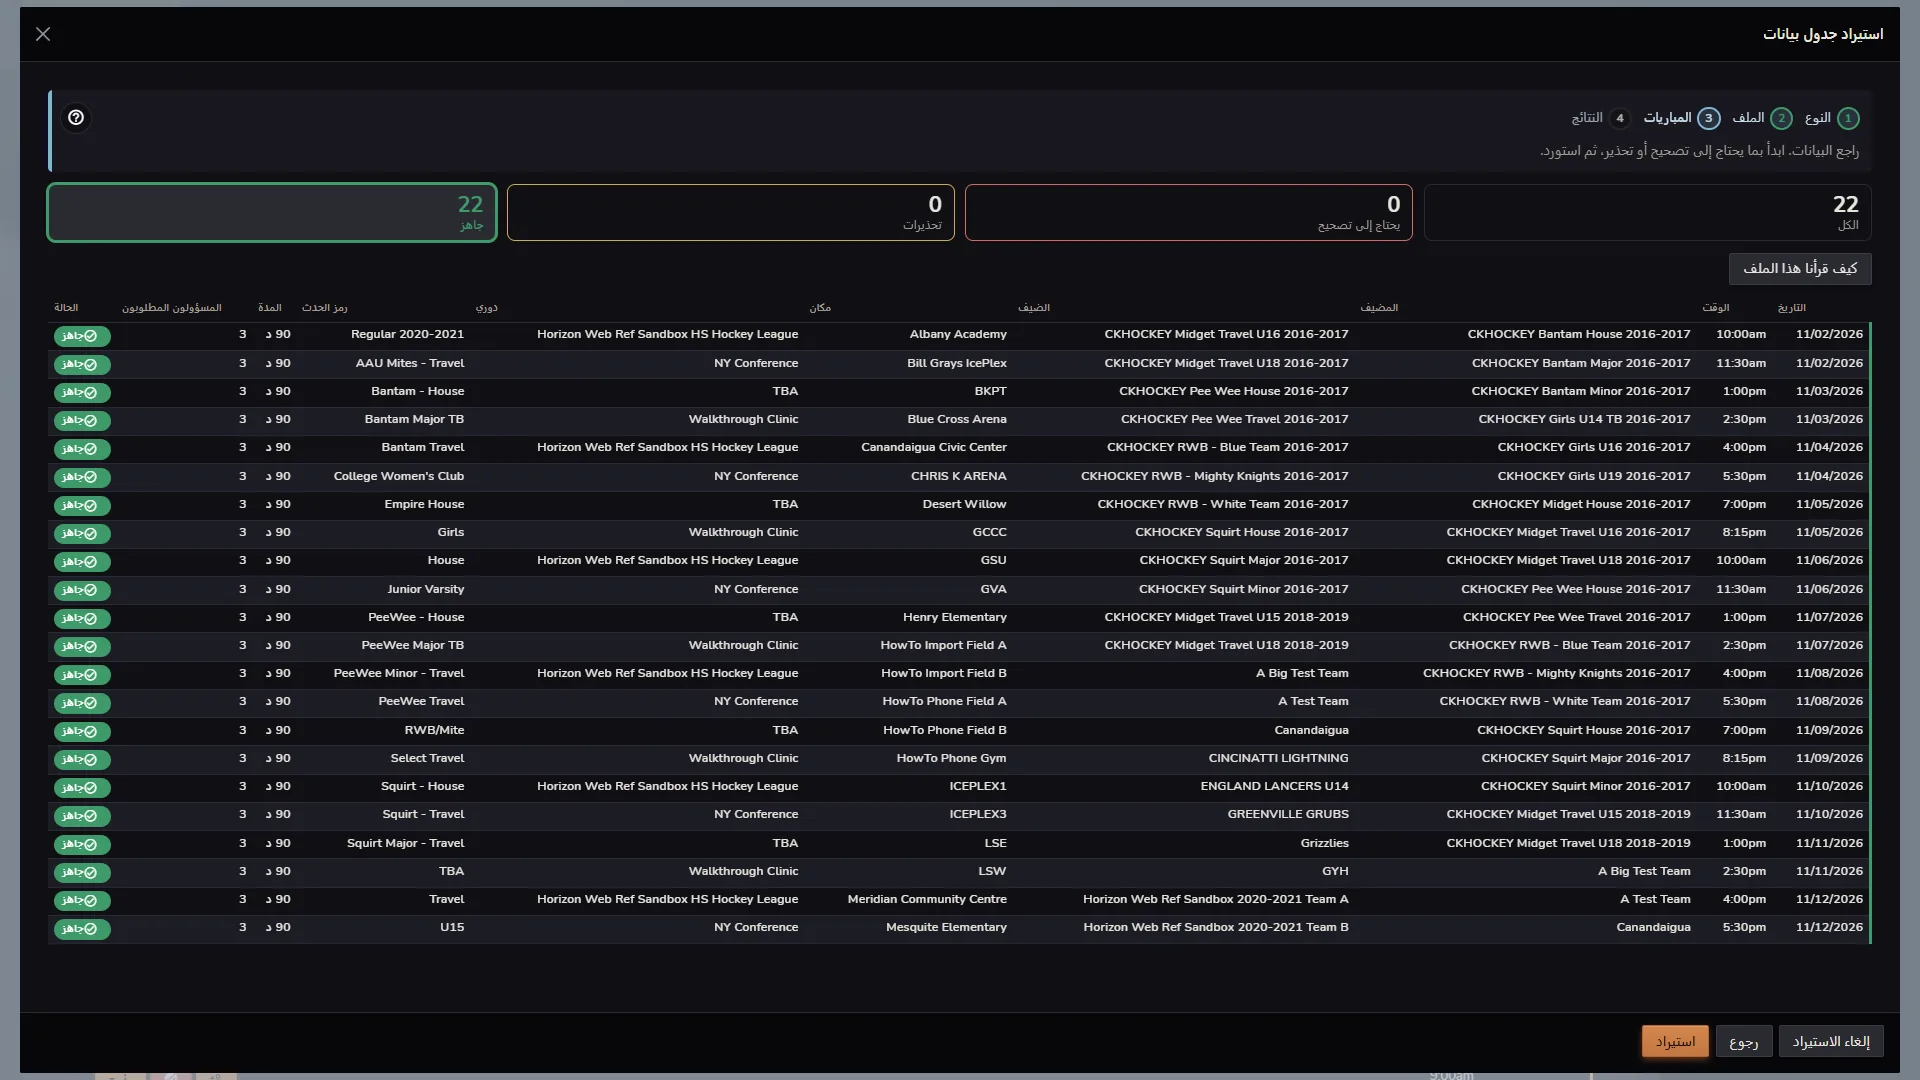Screen dimensions: 1920x1080
Task: Click the المضيف home team column header
Action: click(x=1379, y=308)
